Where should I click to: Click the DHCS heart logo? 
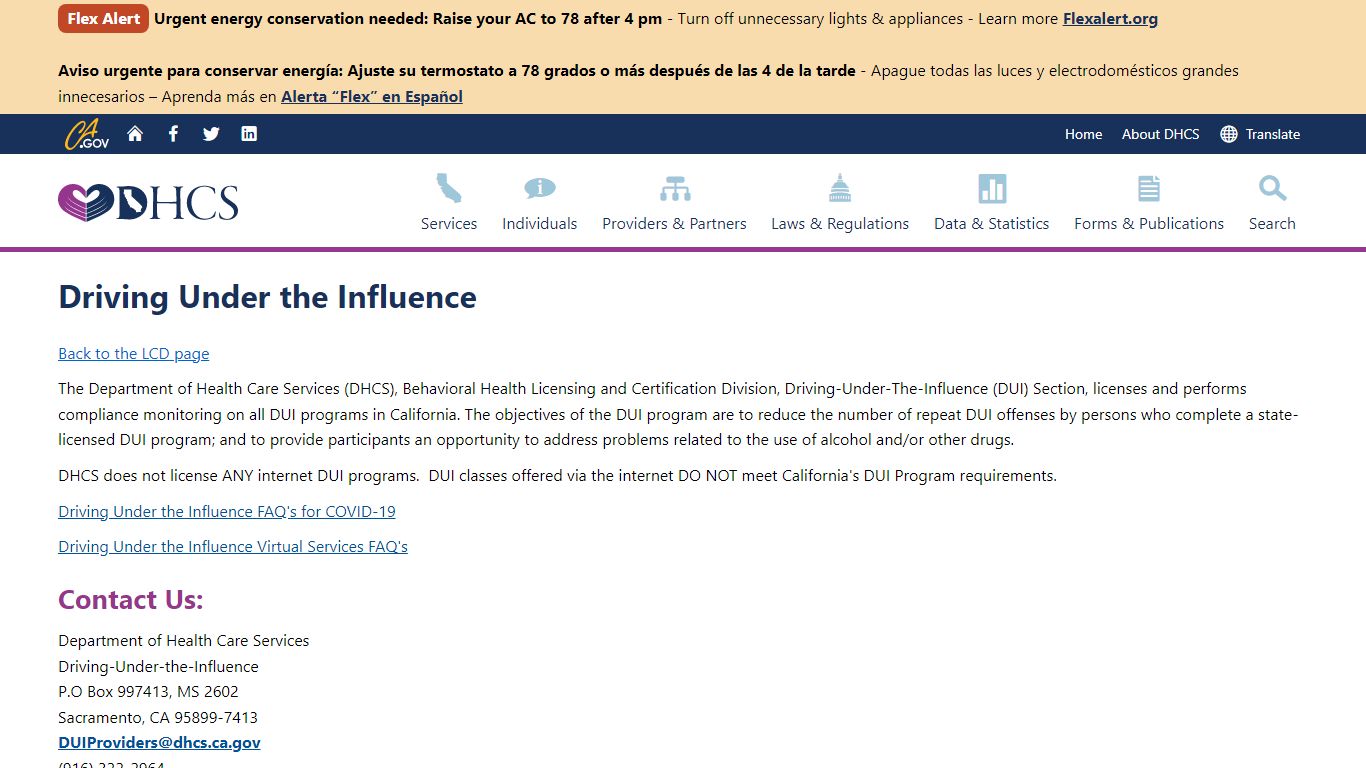[148, 202]
